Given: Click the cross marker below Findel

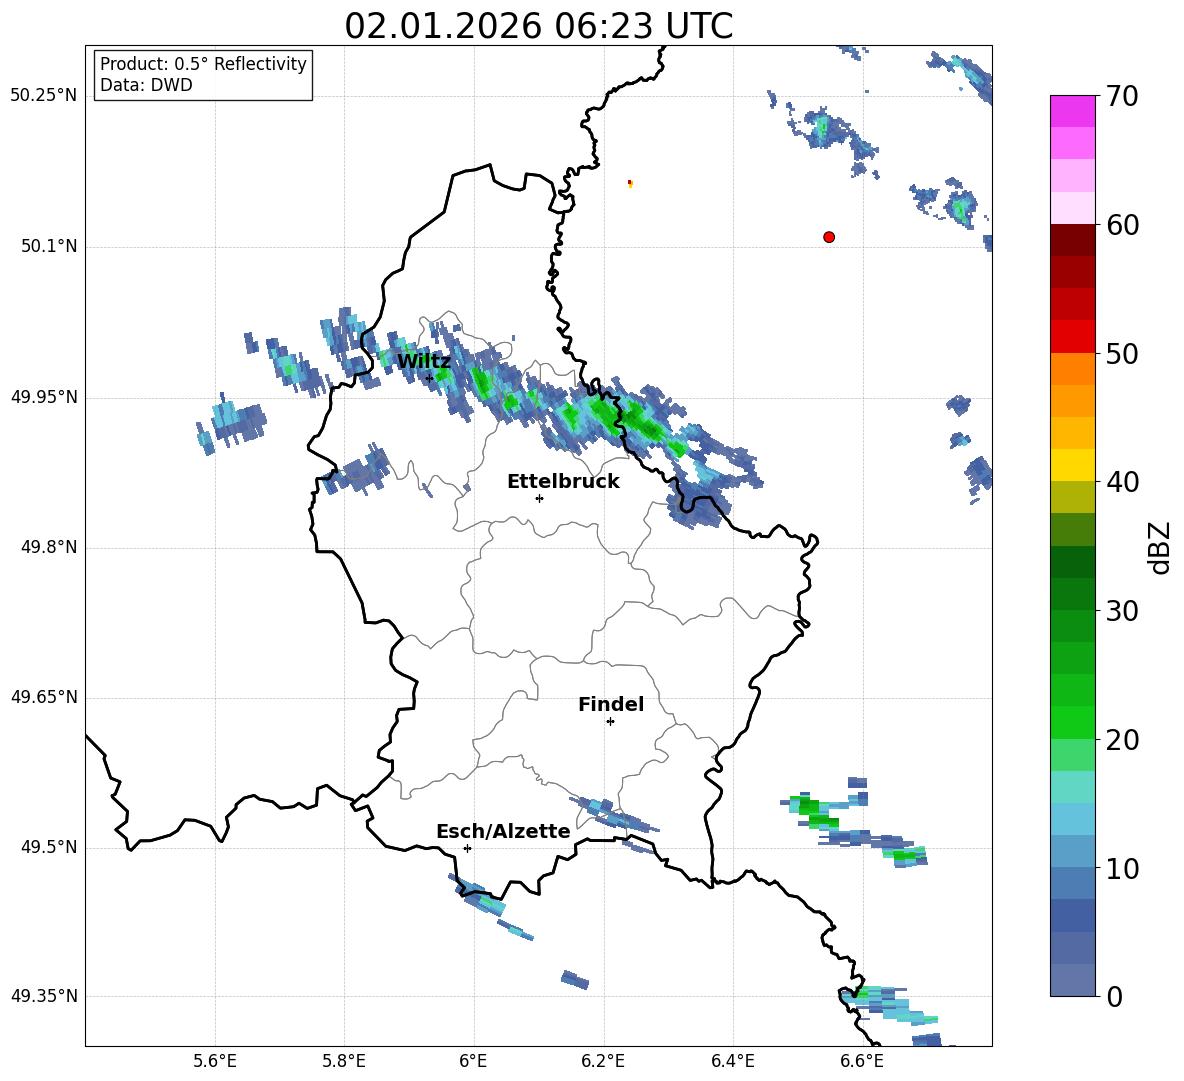Looking at the screenshot, I should point(610,722).
